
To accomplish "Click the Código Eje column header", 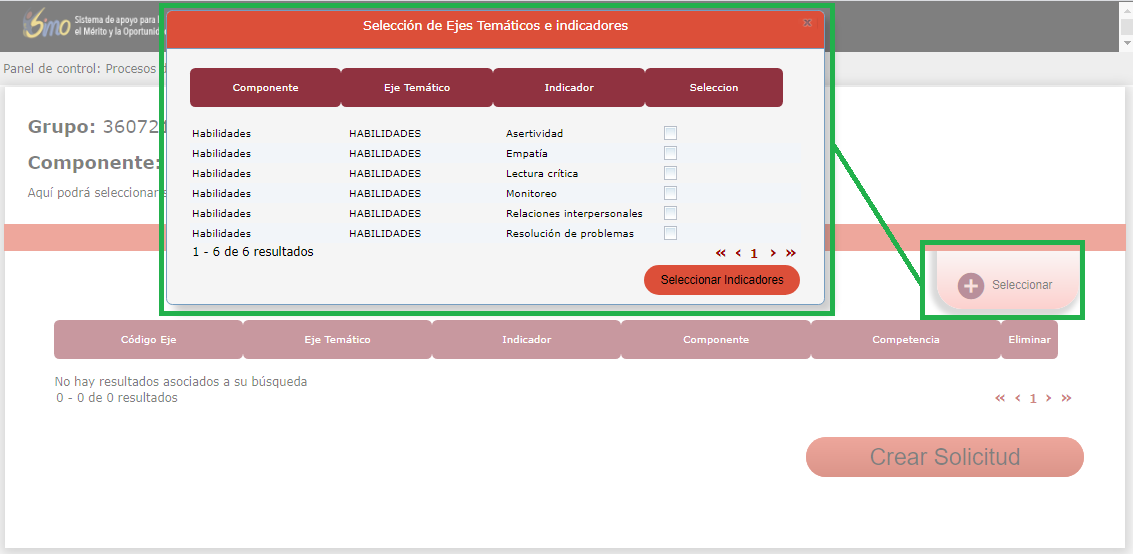I will 148,340.
